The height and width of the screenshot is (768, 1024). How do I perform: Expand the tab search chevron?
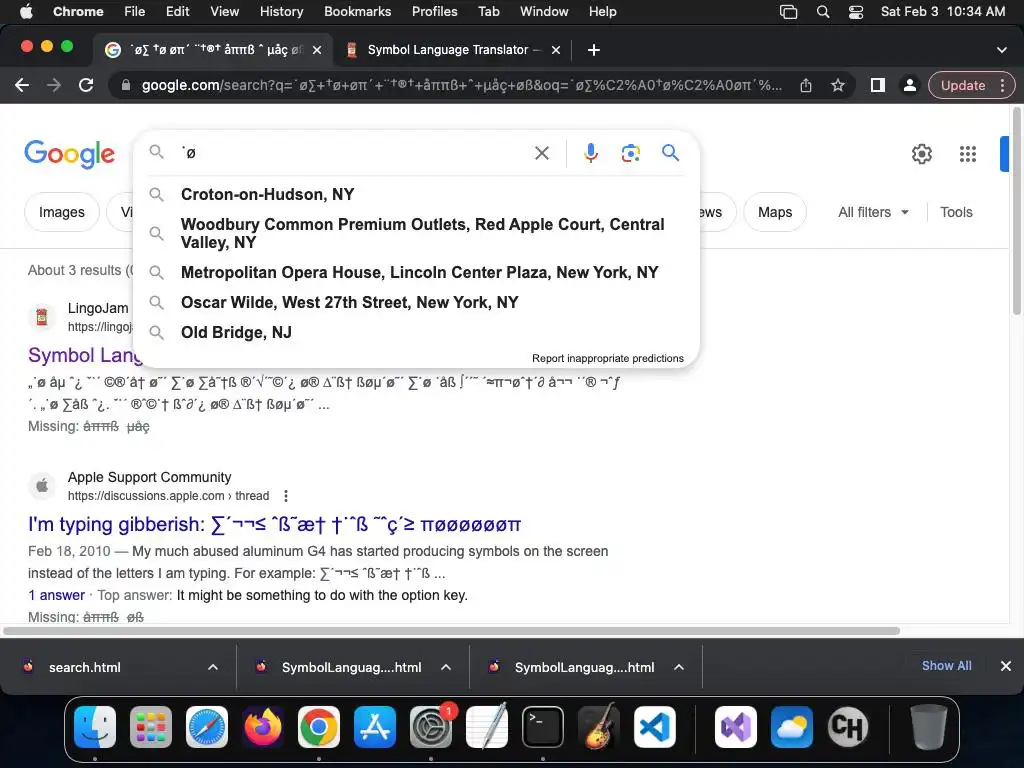[1002, 50]
